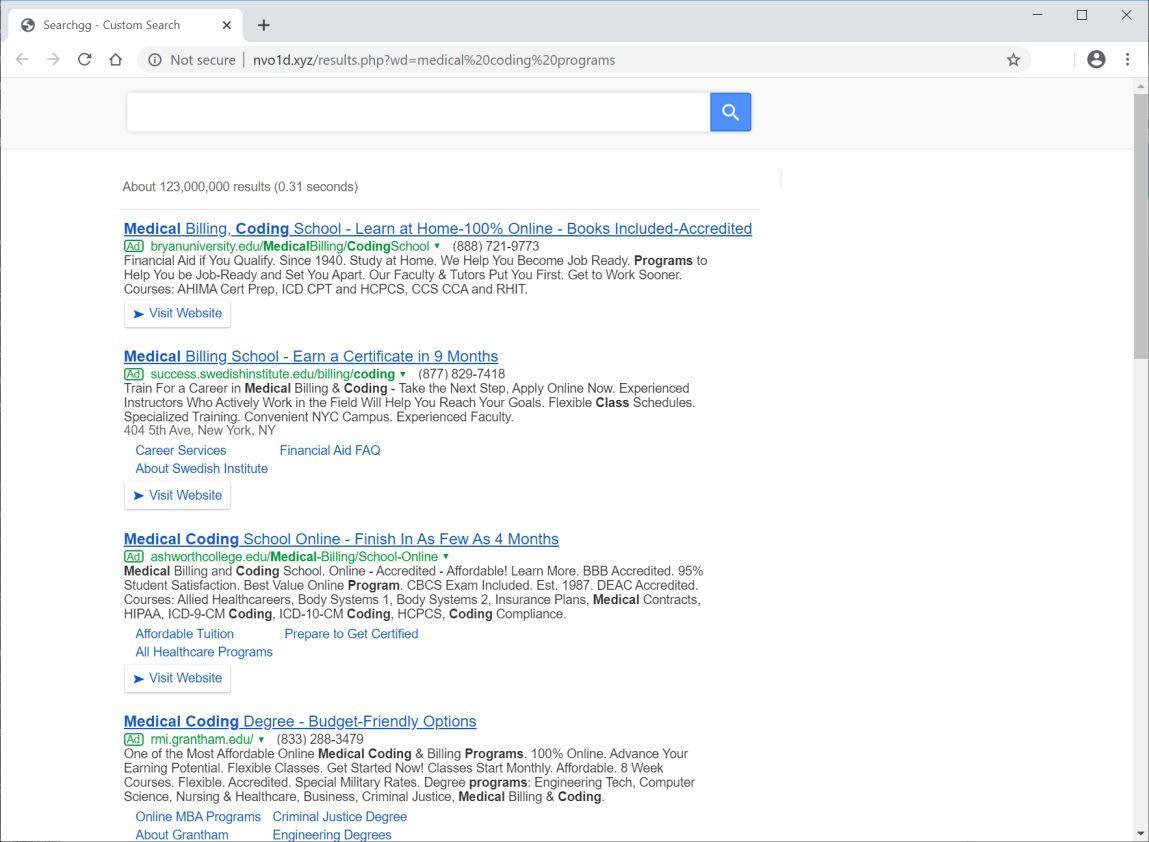Open the user profile avatar icon
1149x842 pixels.
tap(1096, 59)
